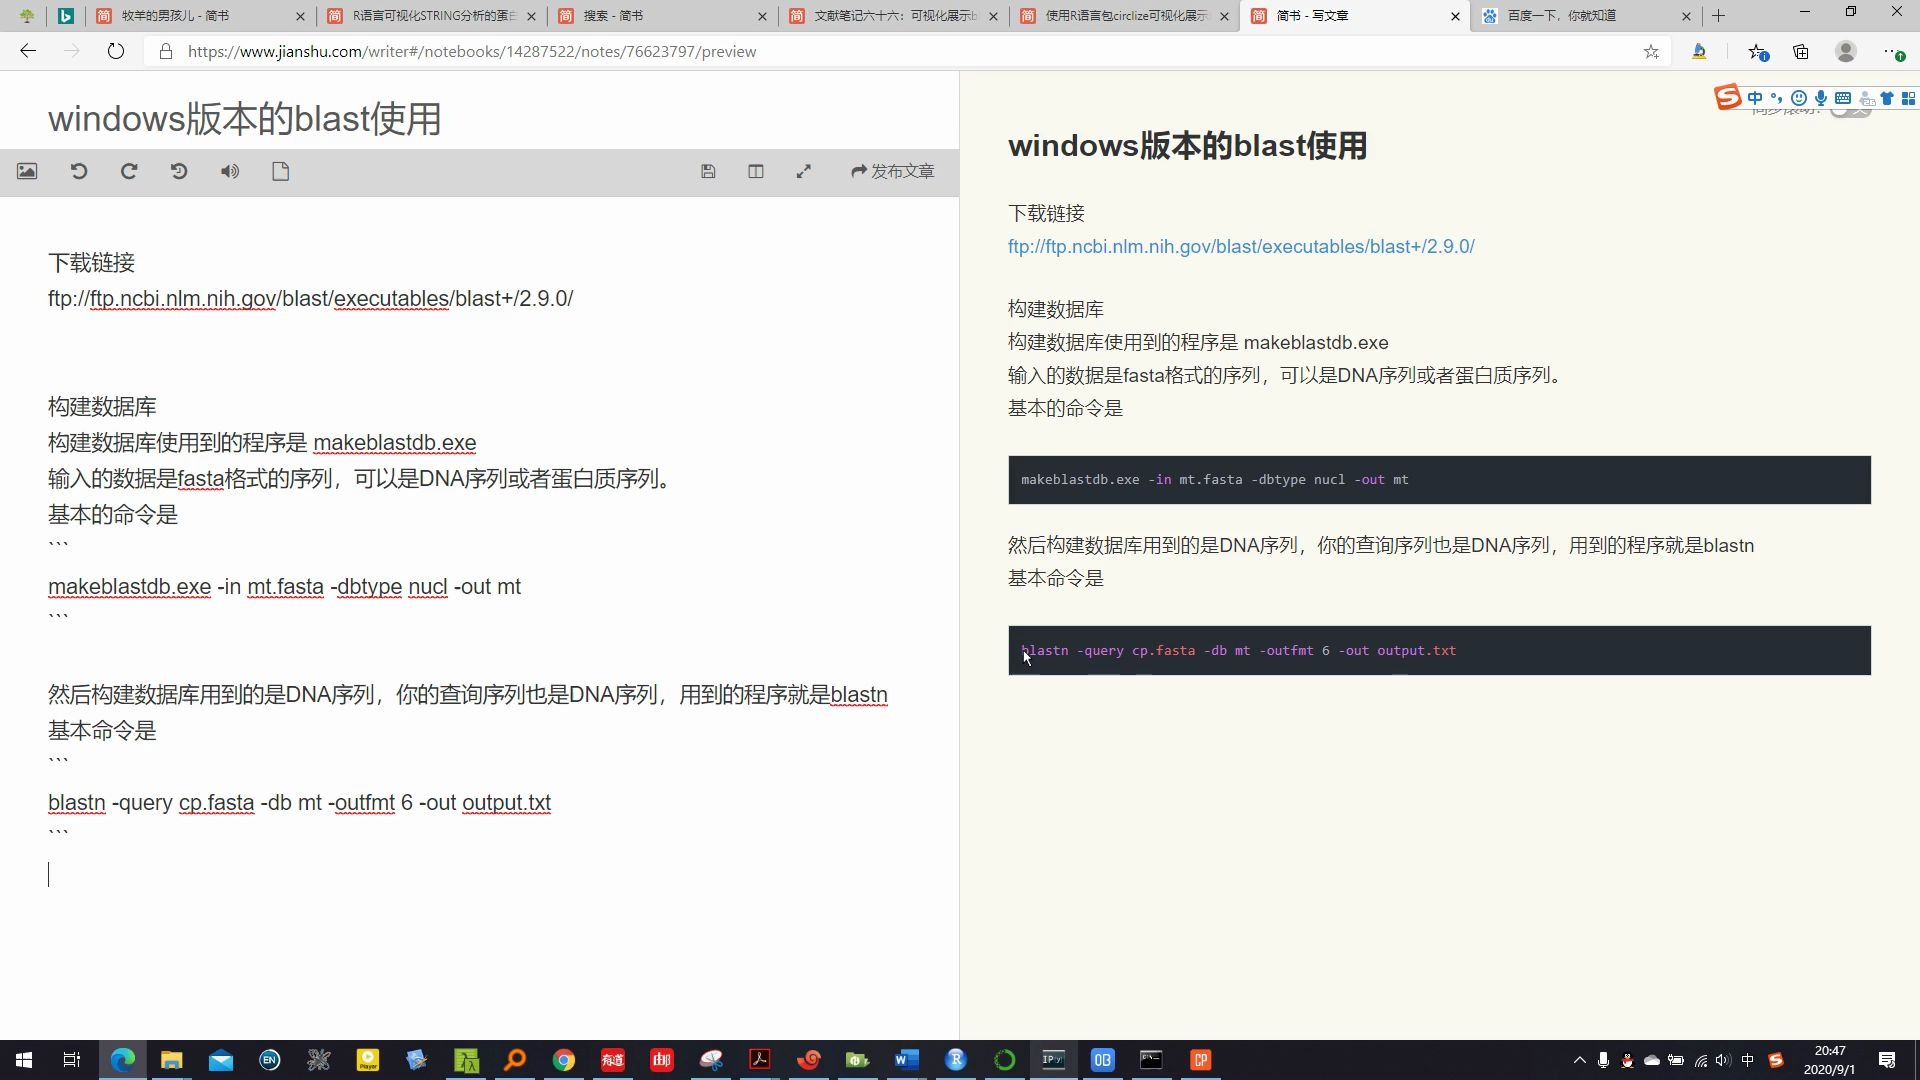Add this page to favorites star
This screenshot has height=1080, width=1920.
pyautogui.click(x=1651, y=52)
